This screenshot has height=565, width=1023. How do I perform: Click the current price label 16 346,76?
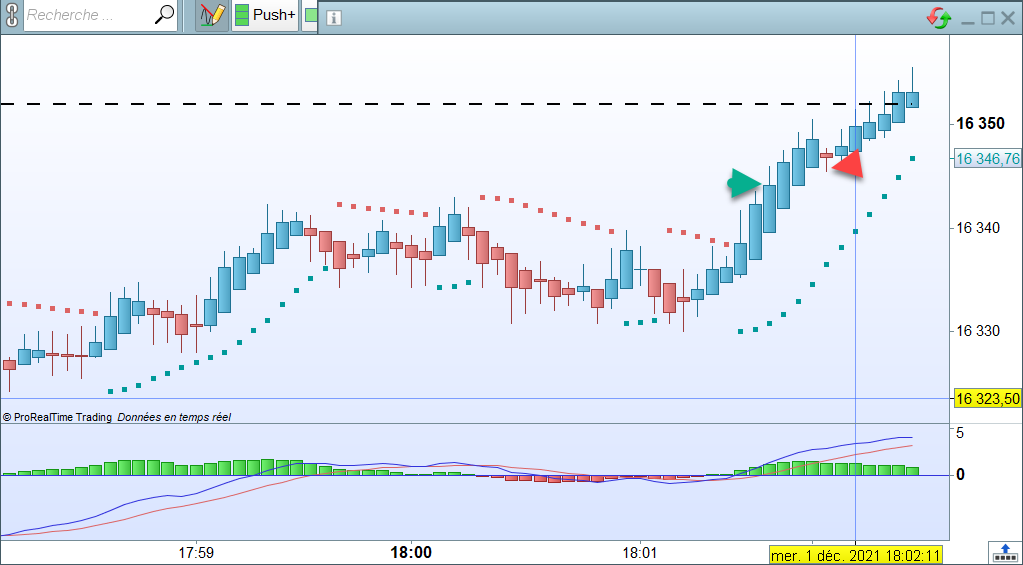pyautogui.click(x=988, y=159)
